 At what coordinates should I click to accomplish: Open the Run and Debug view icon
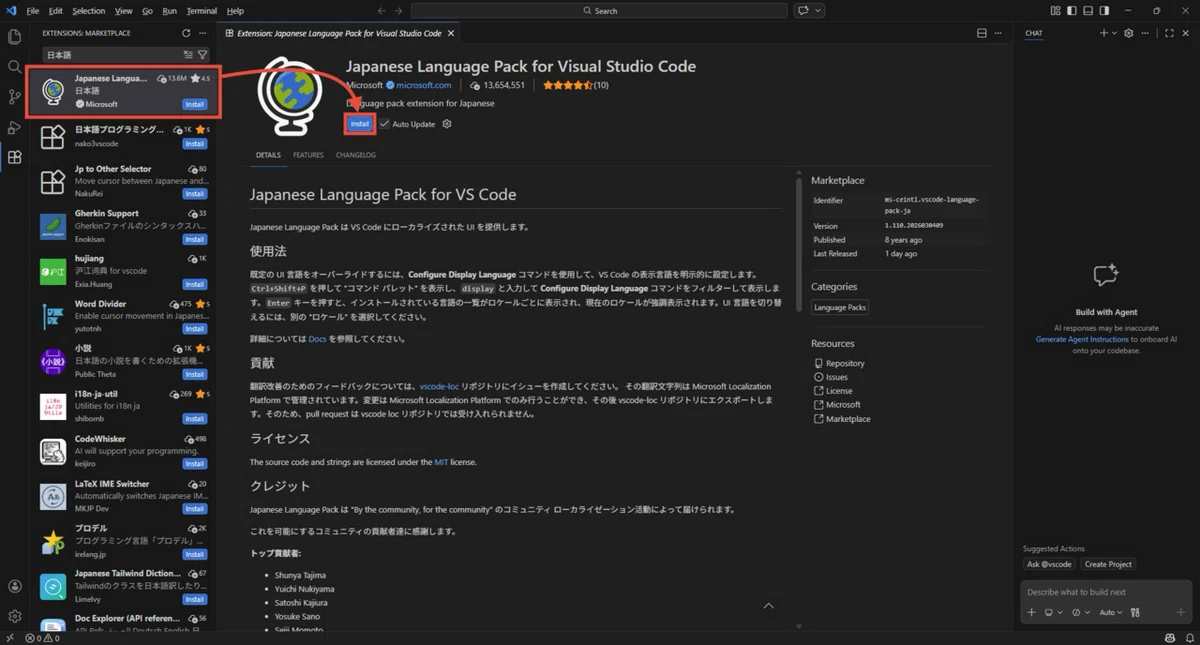tap(14, 127)
